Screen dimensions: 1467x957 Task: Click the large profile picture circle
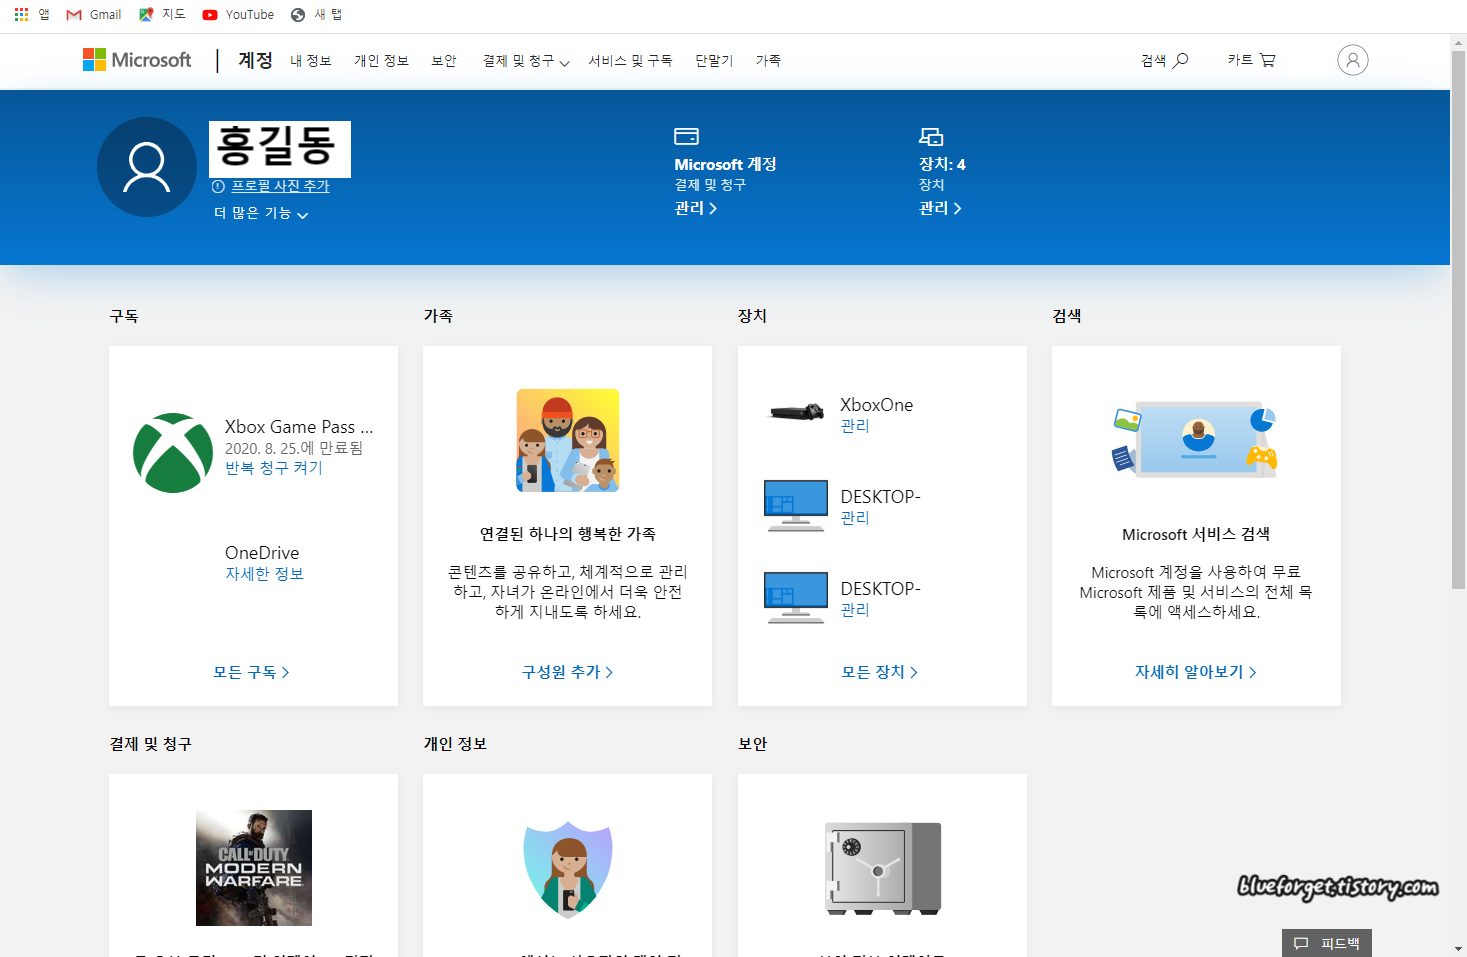pos(147,167)
